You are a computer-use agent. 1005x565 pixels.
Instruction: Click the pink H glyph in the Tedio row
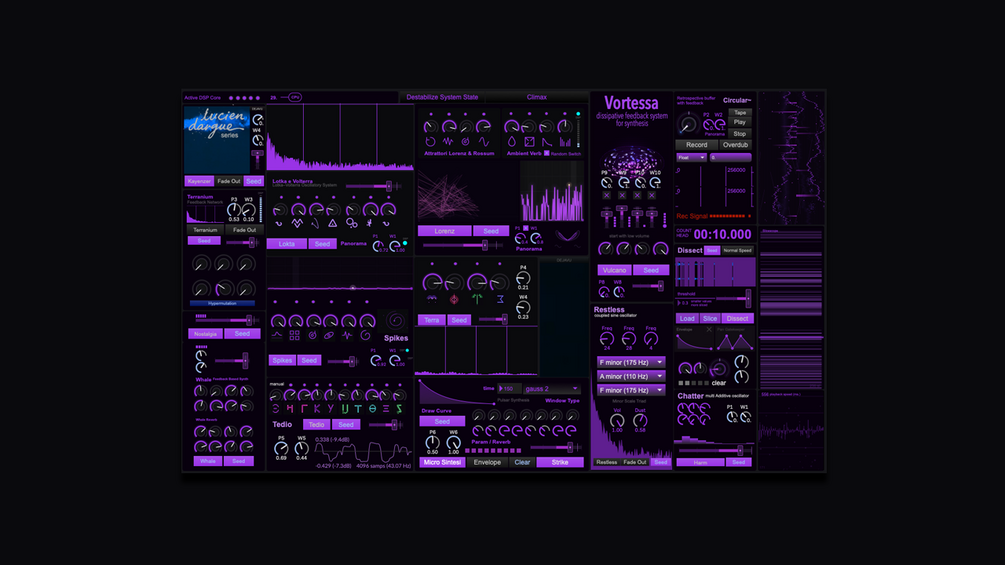[x=290, y=409]
